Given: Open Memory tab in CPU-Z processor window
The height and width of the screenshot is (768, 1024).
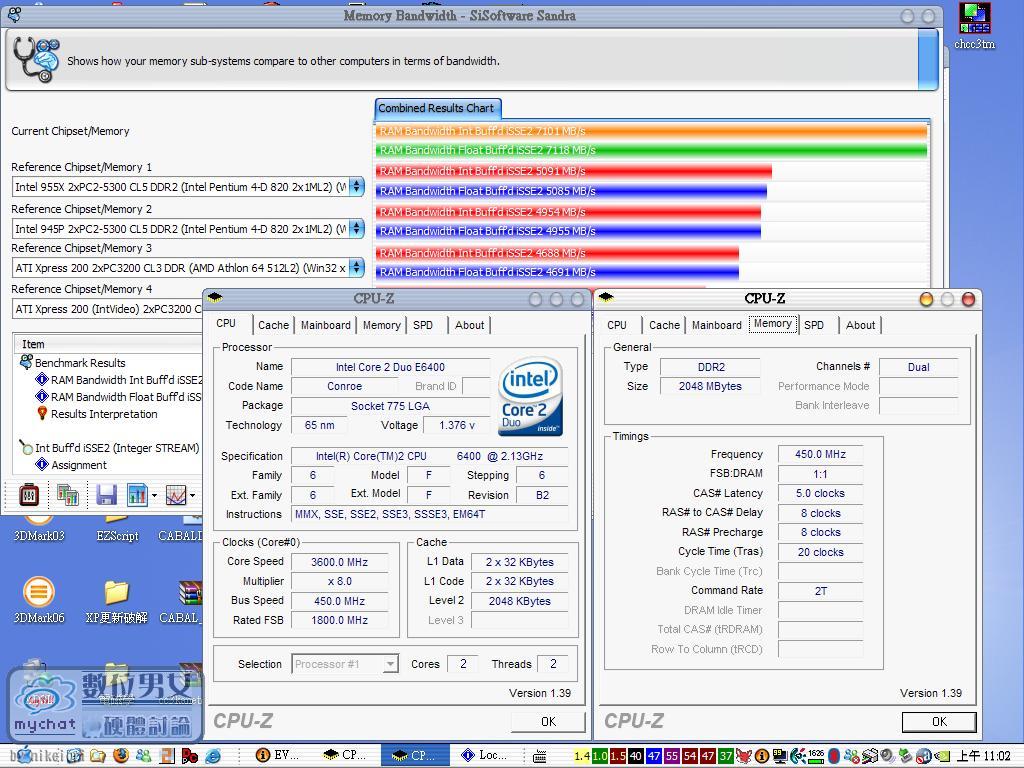Looking at the screenshot, I should point(381,325).
